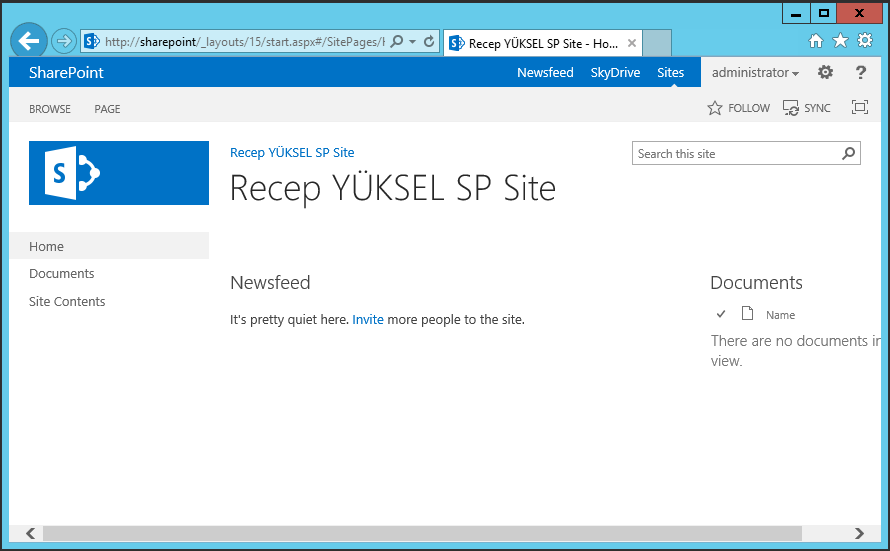Open Internet Explorer Tools gear icon
Image resolution: width=890 pixels, height=551 pixels.
[865, 40]
